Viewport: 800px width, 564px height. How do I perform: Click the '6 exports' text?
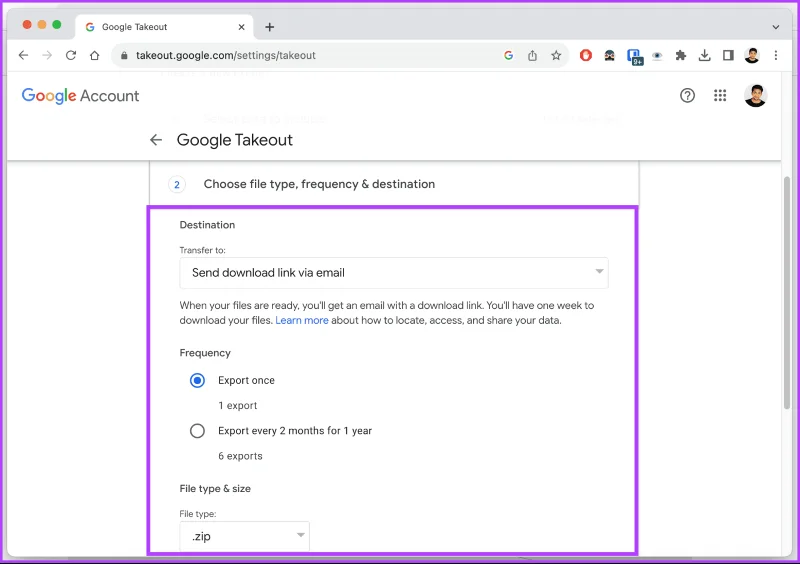pyautogui.click(x=240, y=456)
